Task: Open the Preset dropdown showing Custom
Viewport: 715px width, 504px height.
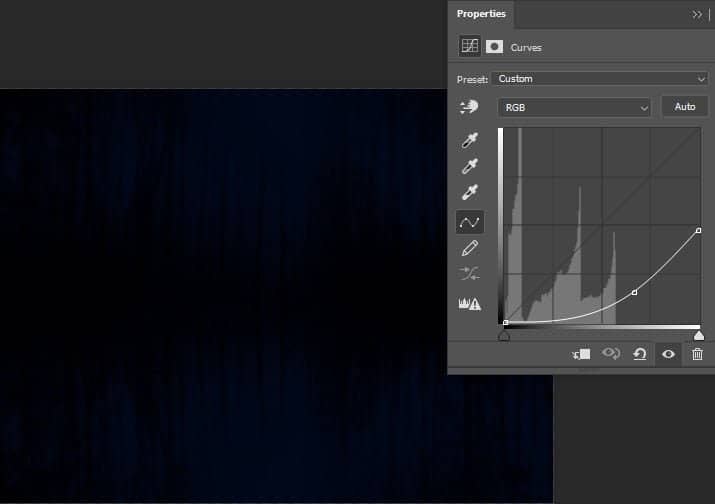Action: point(602,79)
